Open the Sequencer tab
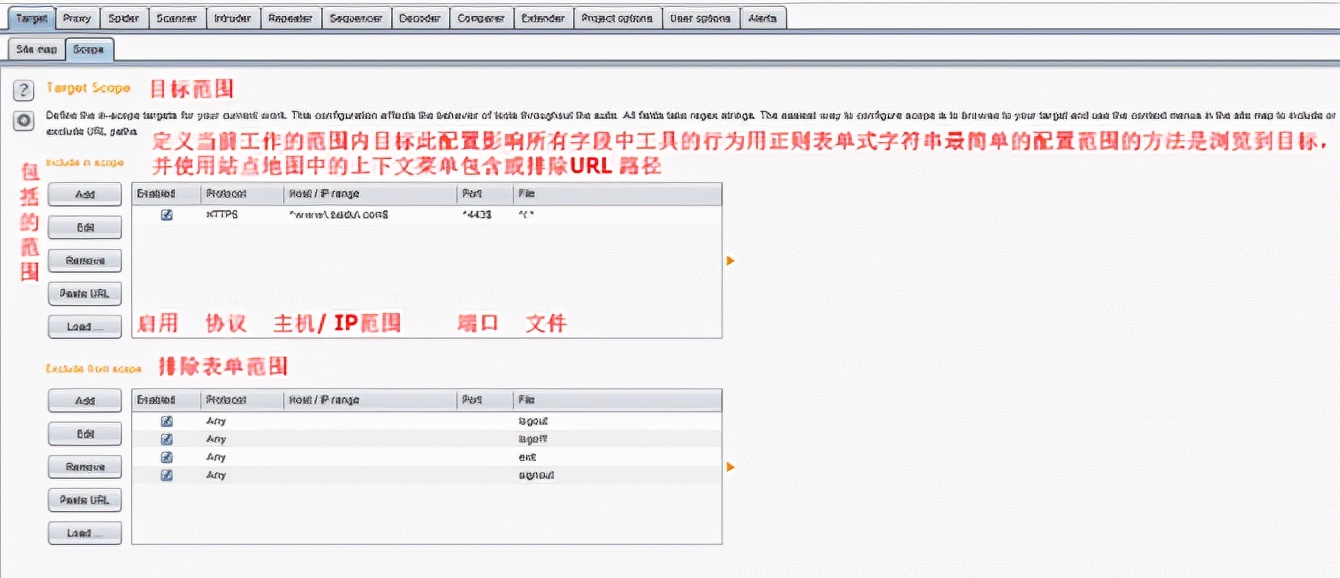This screenshot has height=578, width=1340. (x=355, y=18)
